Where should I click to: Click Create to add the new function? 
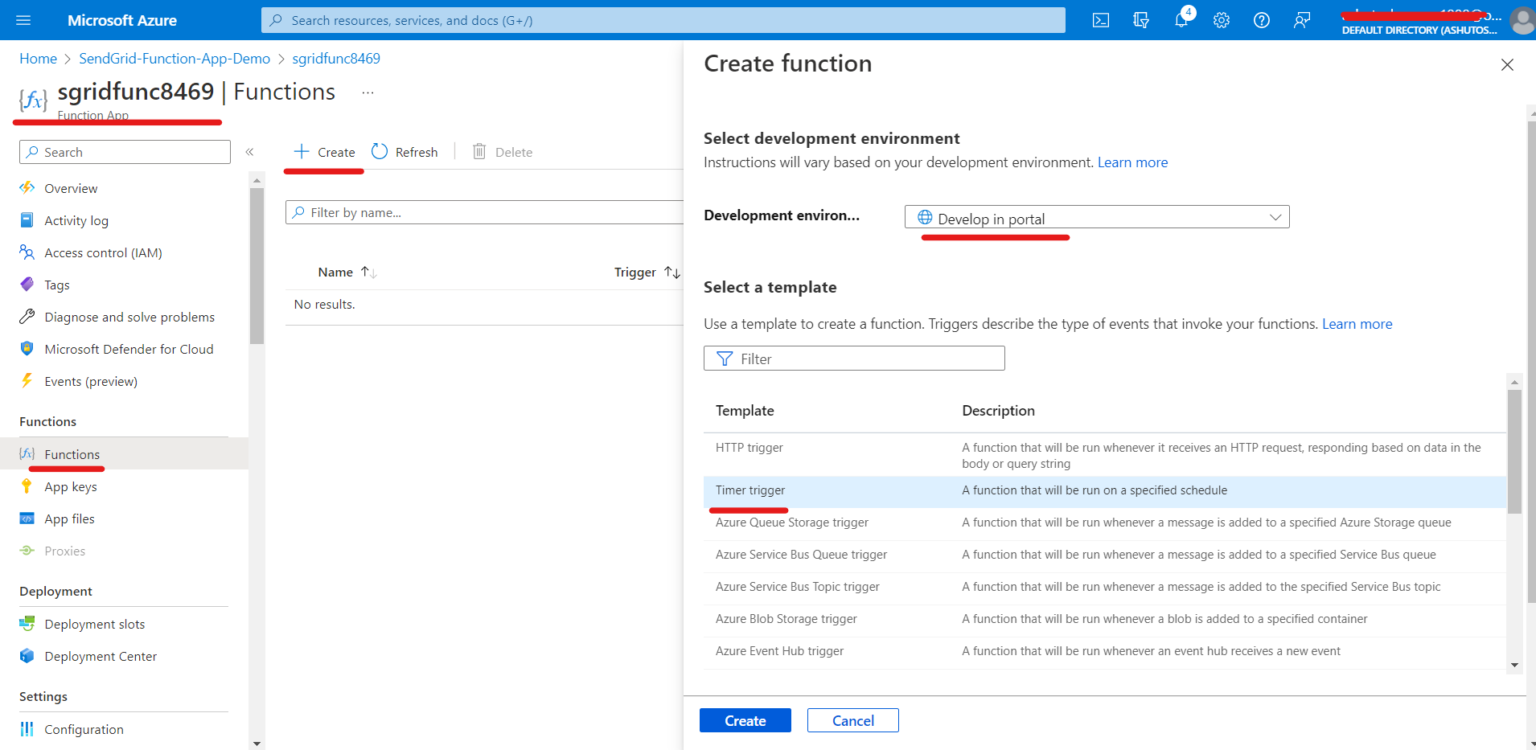745,720
